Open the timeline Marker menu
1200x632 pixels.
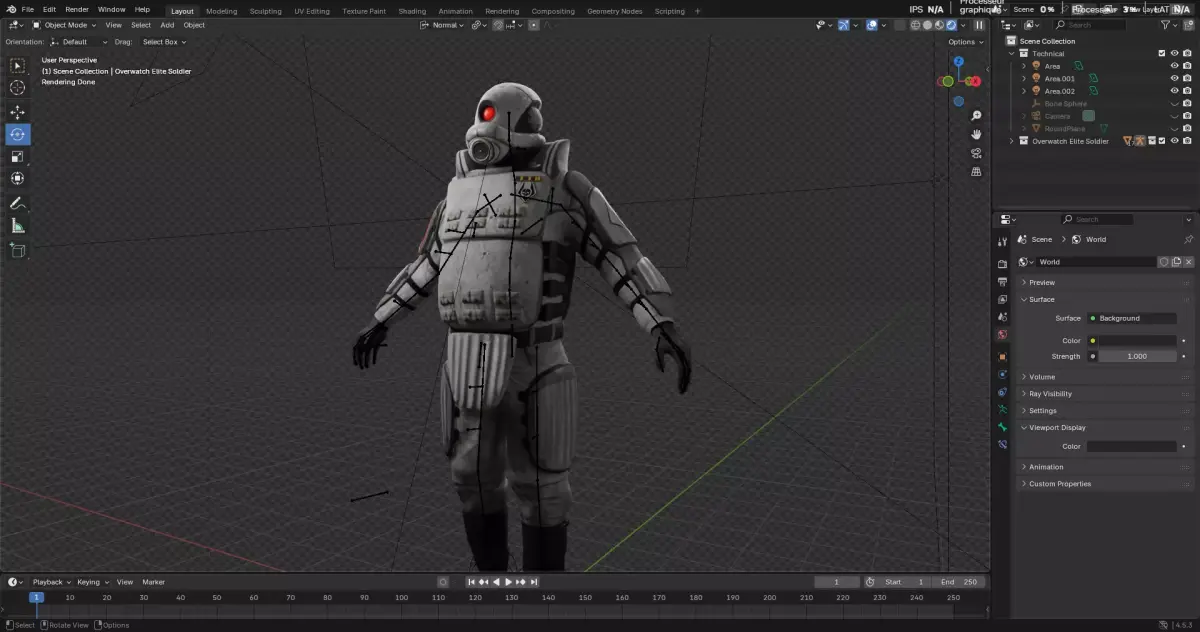coord(153,582)
